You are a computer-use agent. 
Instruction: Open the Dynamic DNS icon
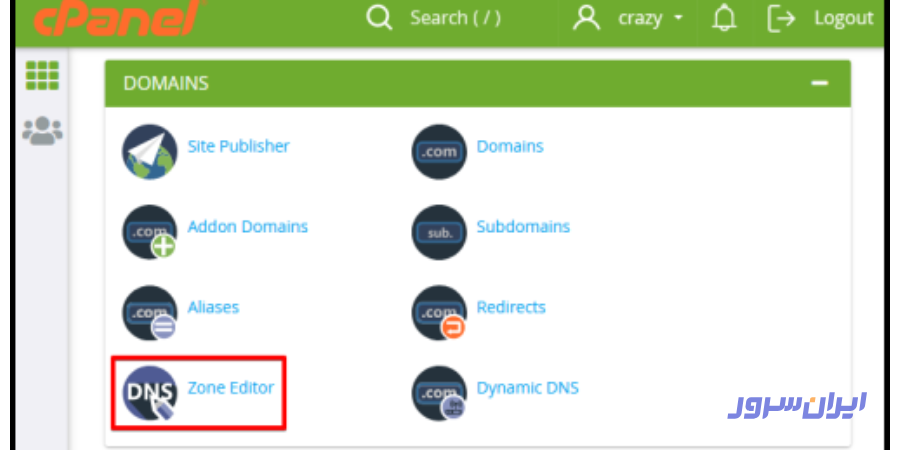[439, 392]
